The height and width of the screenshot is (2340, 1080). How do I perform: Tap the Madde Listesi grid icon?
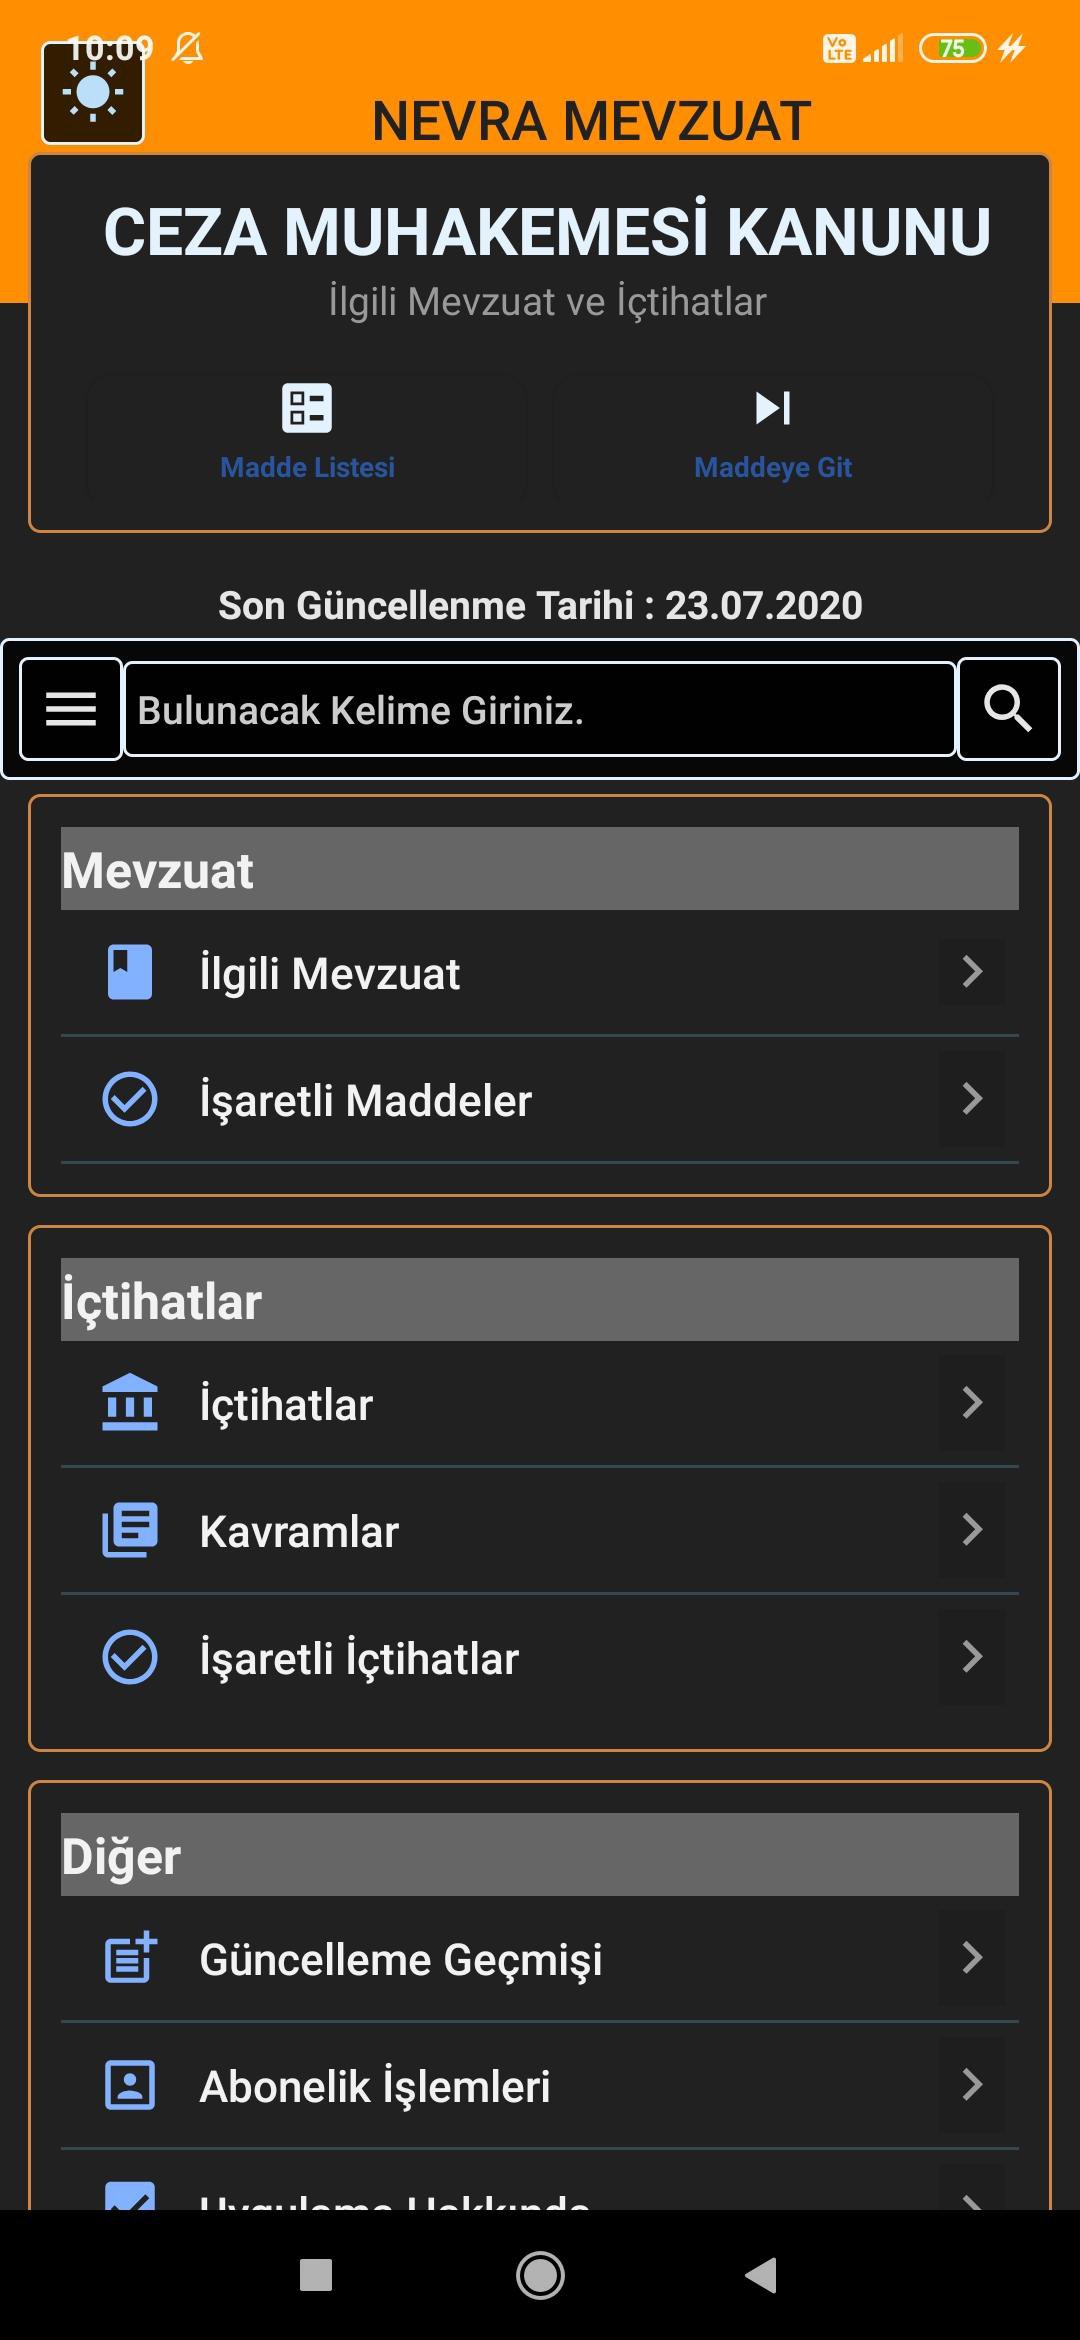tap(306, 408)
